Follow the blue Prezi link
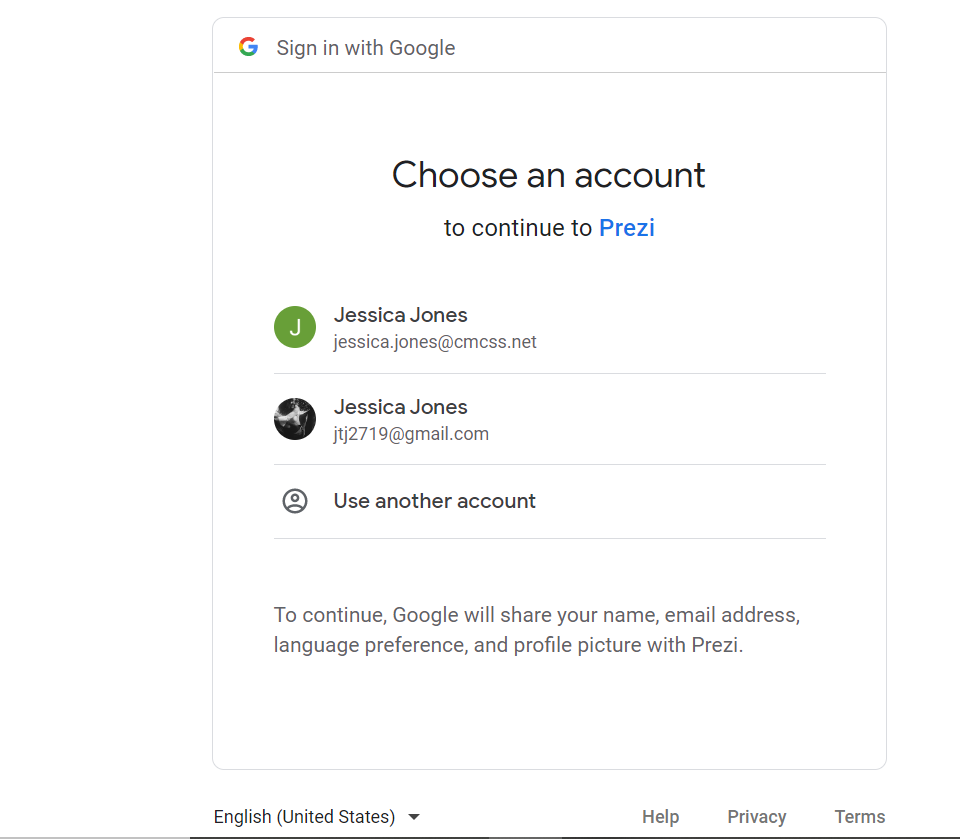Viewport: 960px width, 839px height. (626, 228)
